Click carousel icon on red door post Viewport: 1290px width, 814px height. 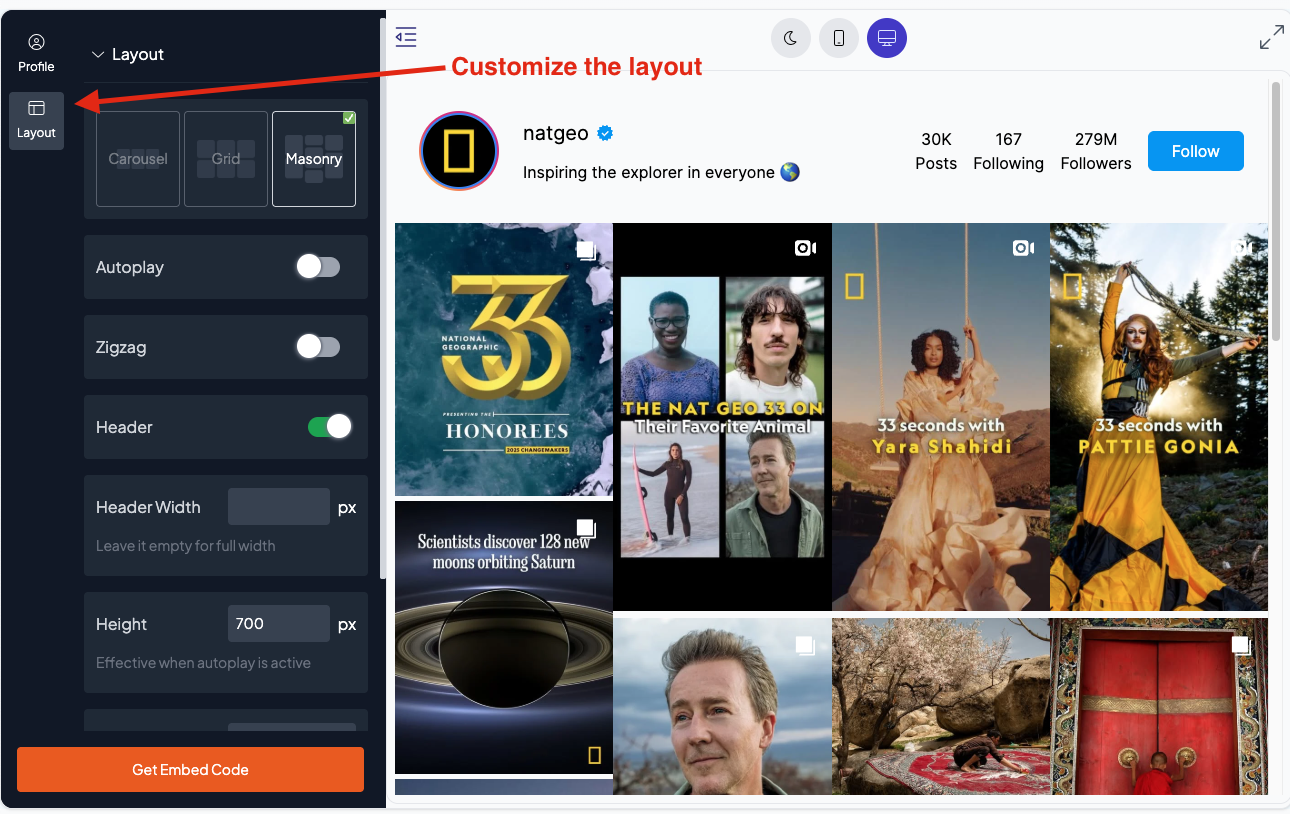[x=1241, y=645]
